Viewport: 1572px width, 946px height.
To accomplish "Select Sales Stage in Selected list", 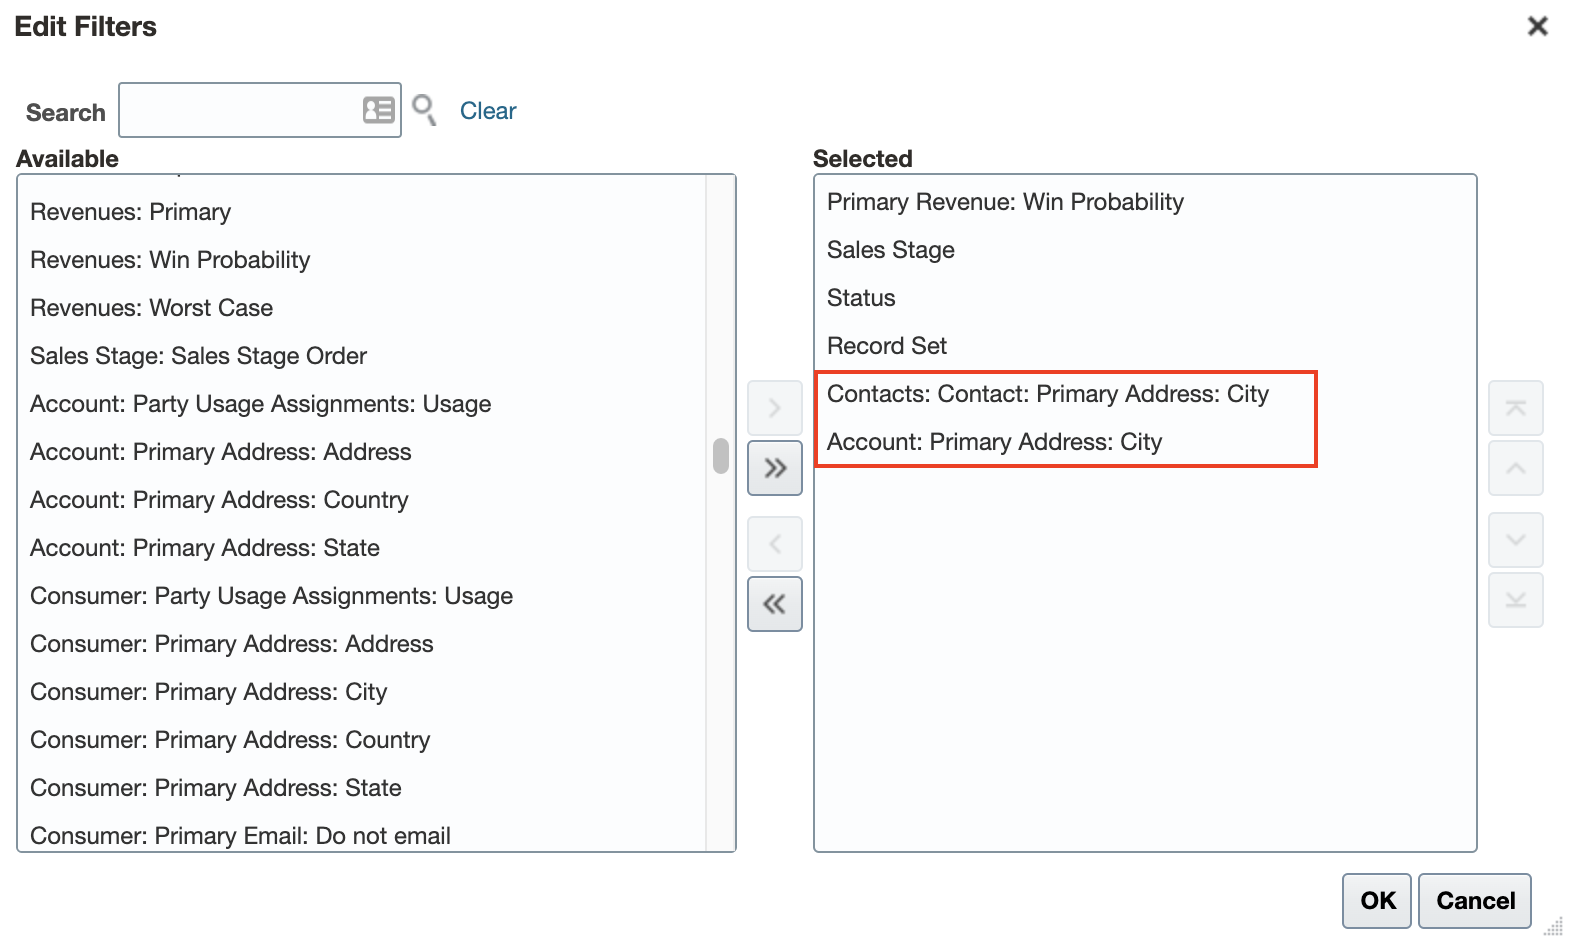I will [890, 250].
